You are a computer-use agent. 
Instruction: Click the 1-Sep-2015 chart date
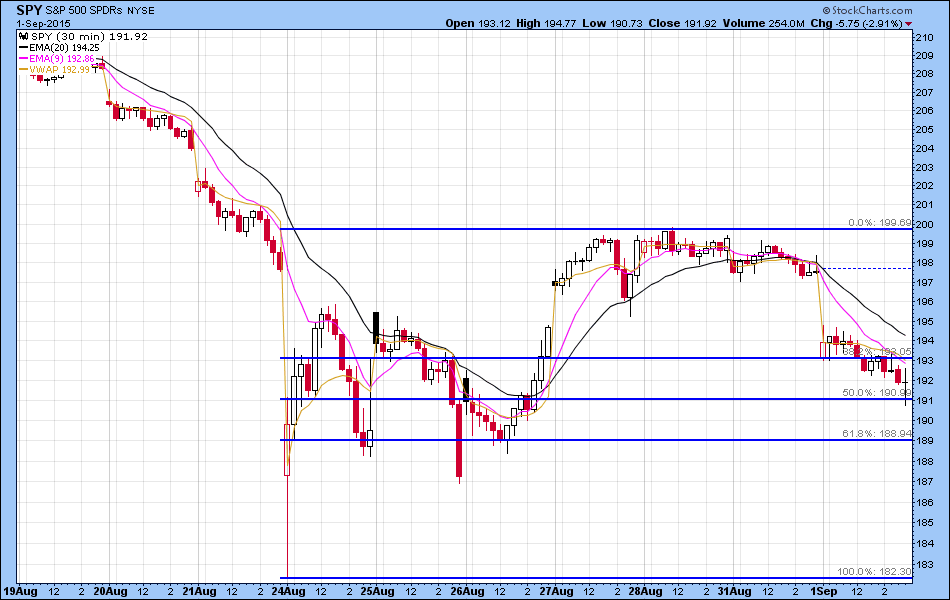pyautogui.click(x=43, y=24)
